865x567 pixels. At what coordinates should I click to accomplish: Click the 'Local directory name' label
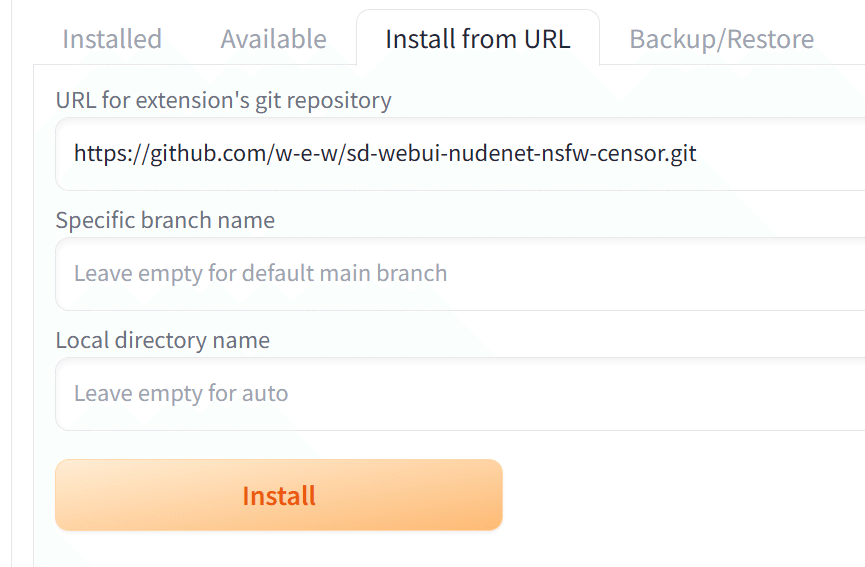coord(163,340)
